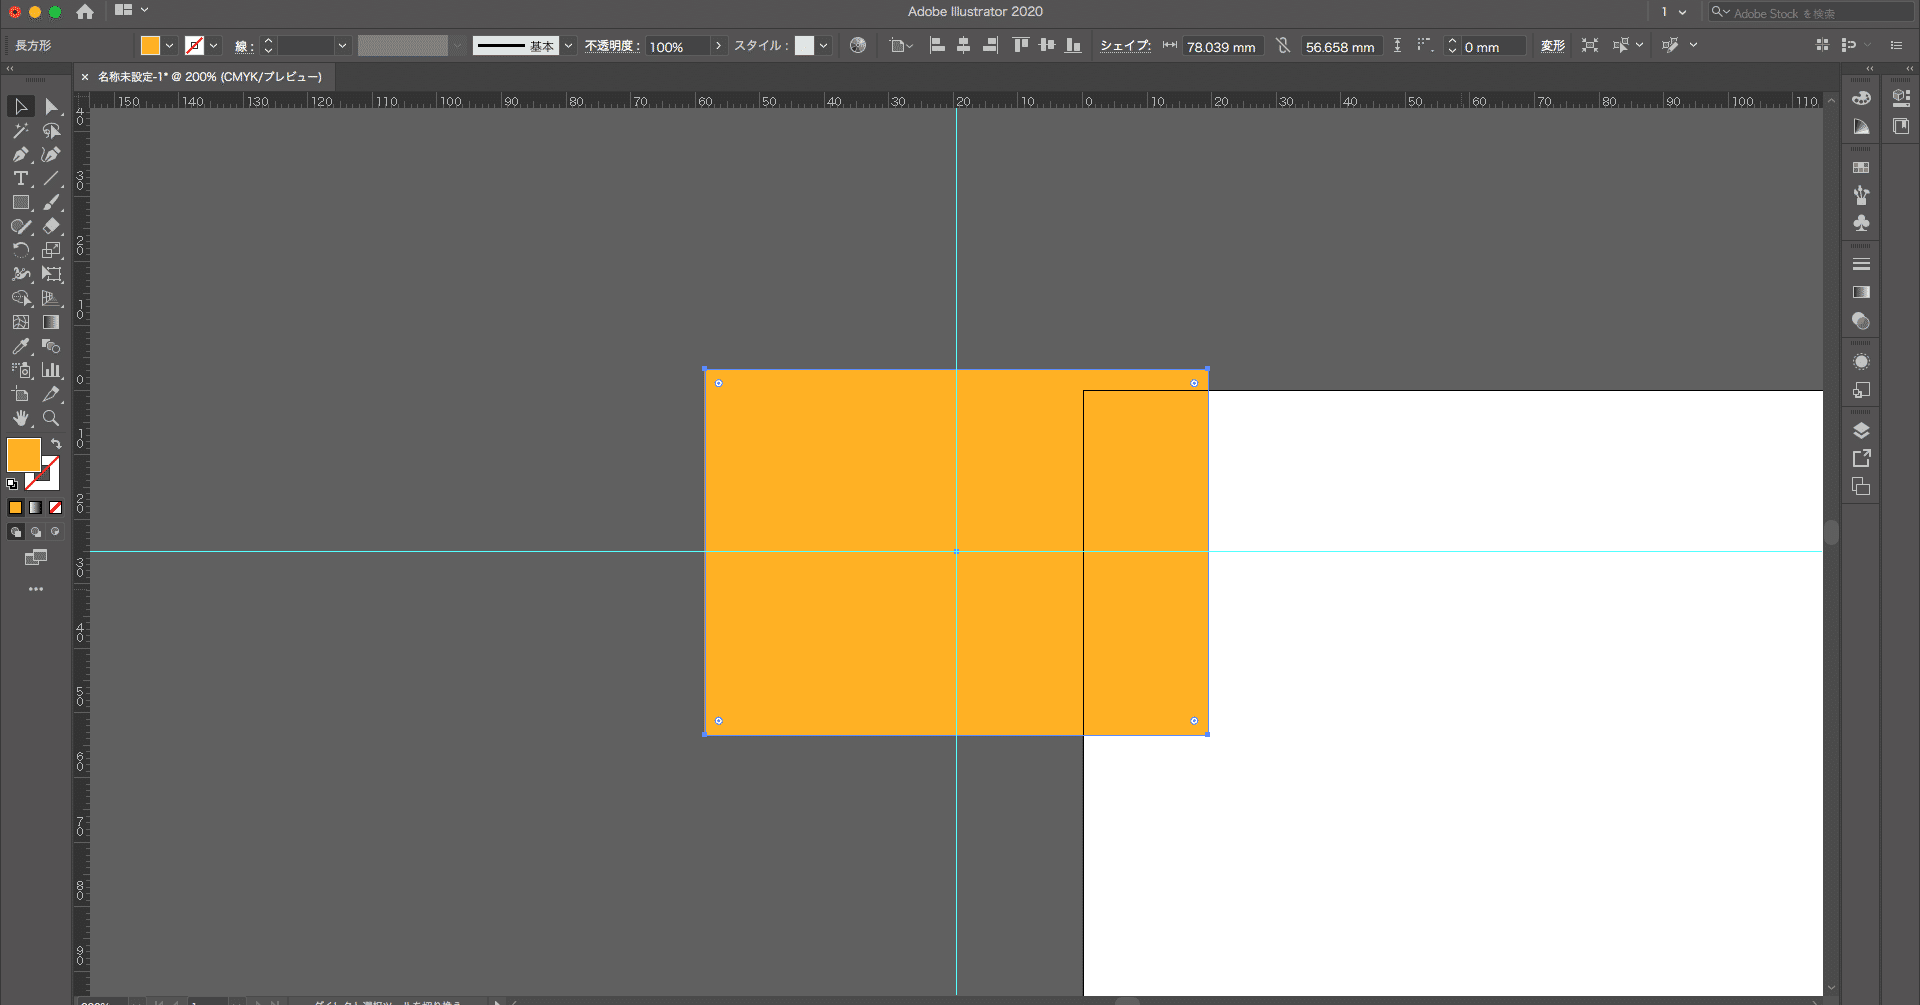The width and height of the screenshot is (1920, 1005).
Task: Open Color panel palette icon
Action: coord(1861,98)
